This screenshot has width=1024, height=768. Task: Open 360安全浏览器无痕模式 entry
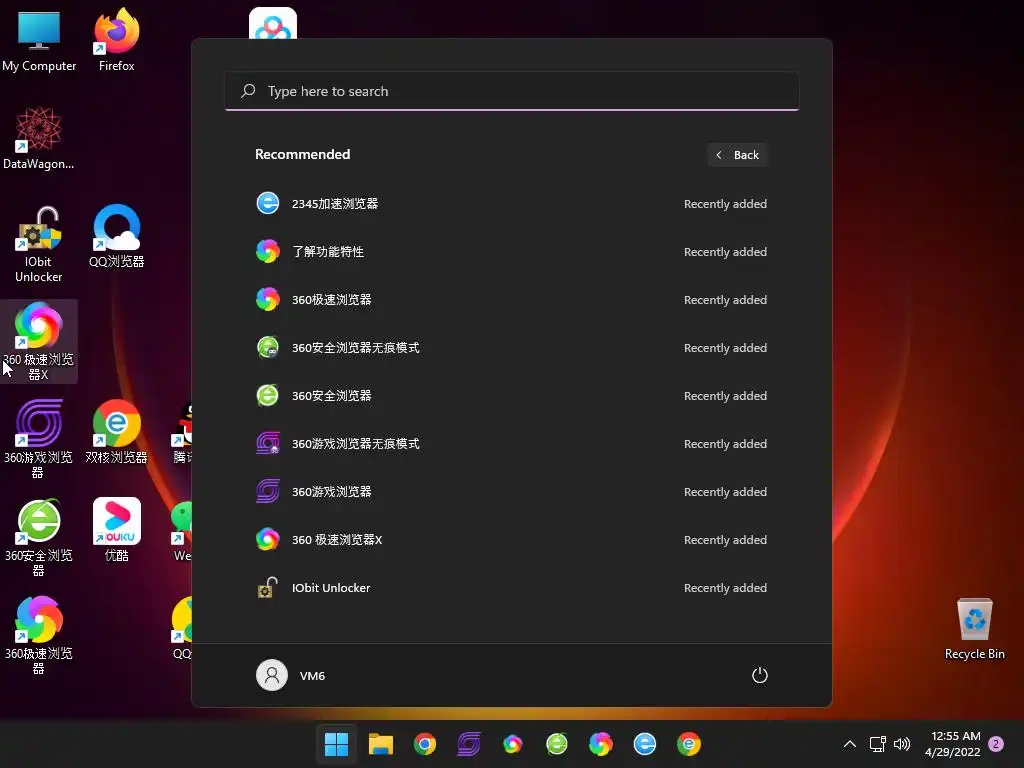pyautogui.click(x=511, y=347)
